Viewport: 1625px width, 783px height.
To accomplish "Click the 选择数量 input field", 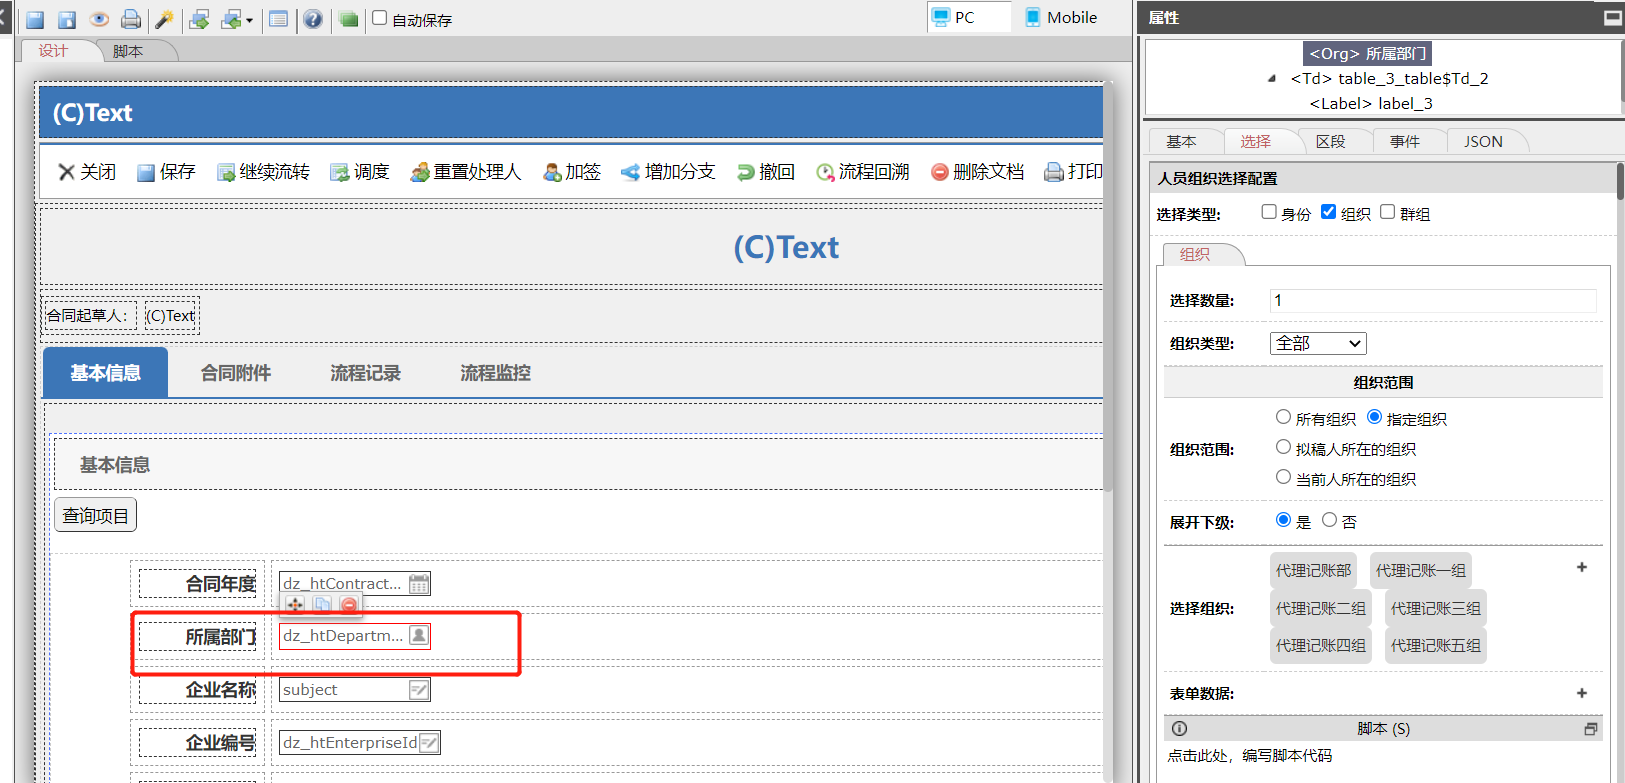I will coord(1433,300).
